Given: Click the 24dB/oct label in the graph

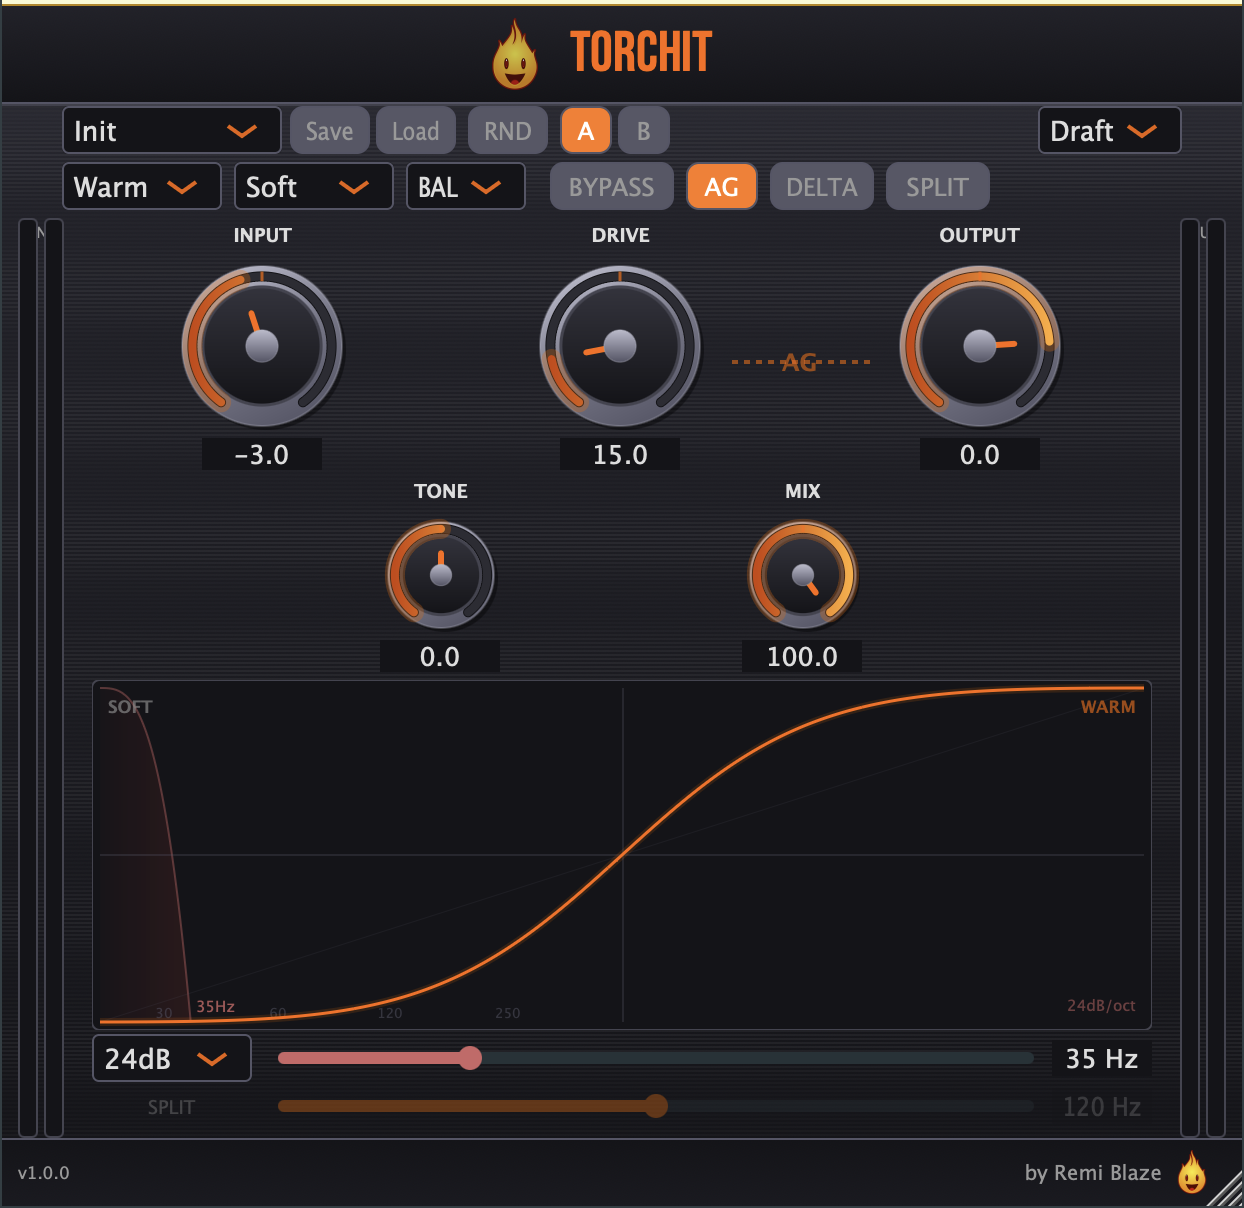Looking at the screenshot, I should [x=1101, y=1005].
